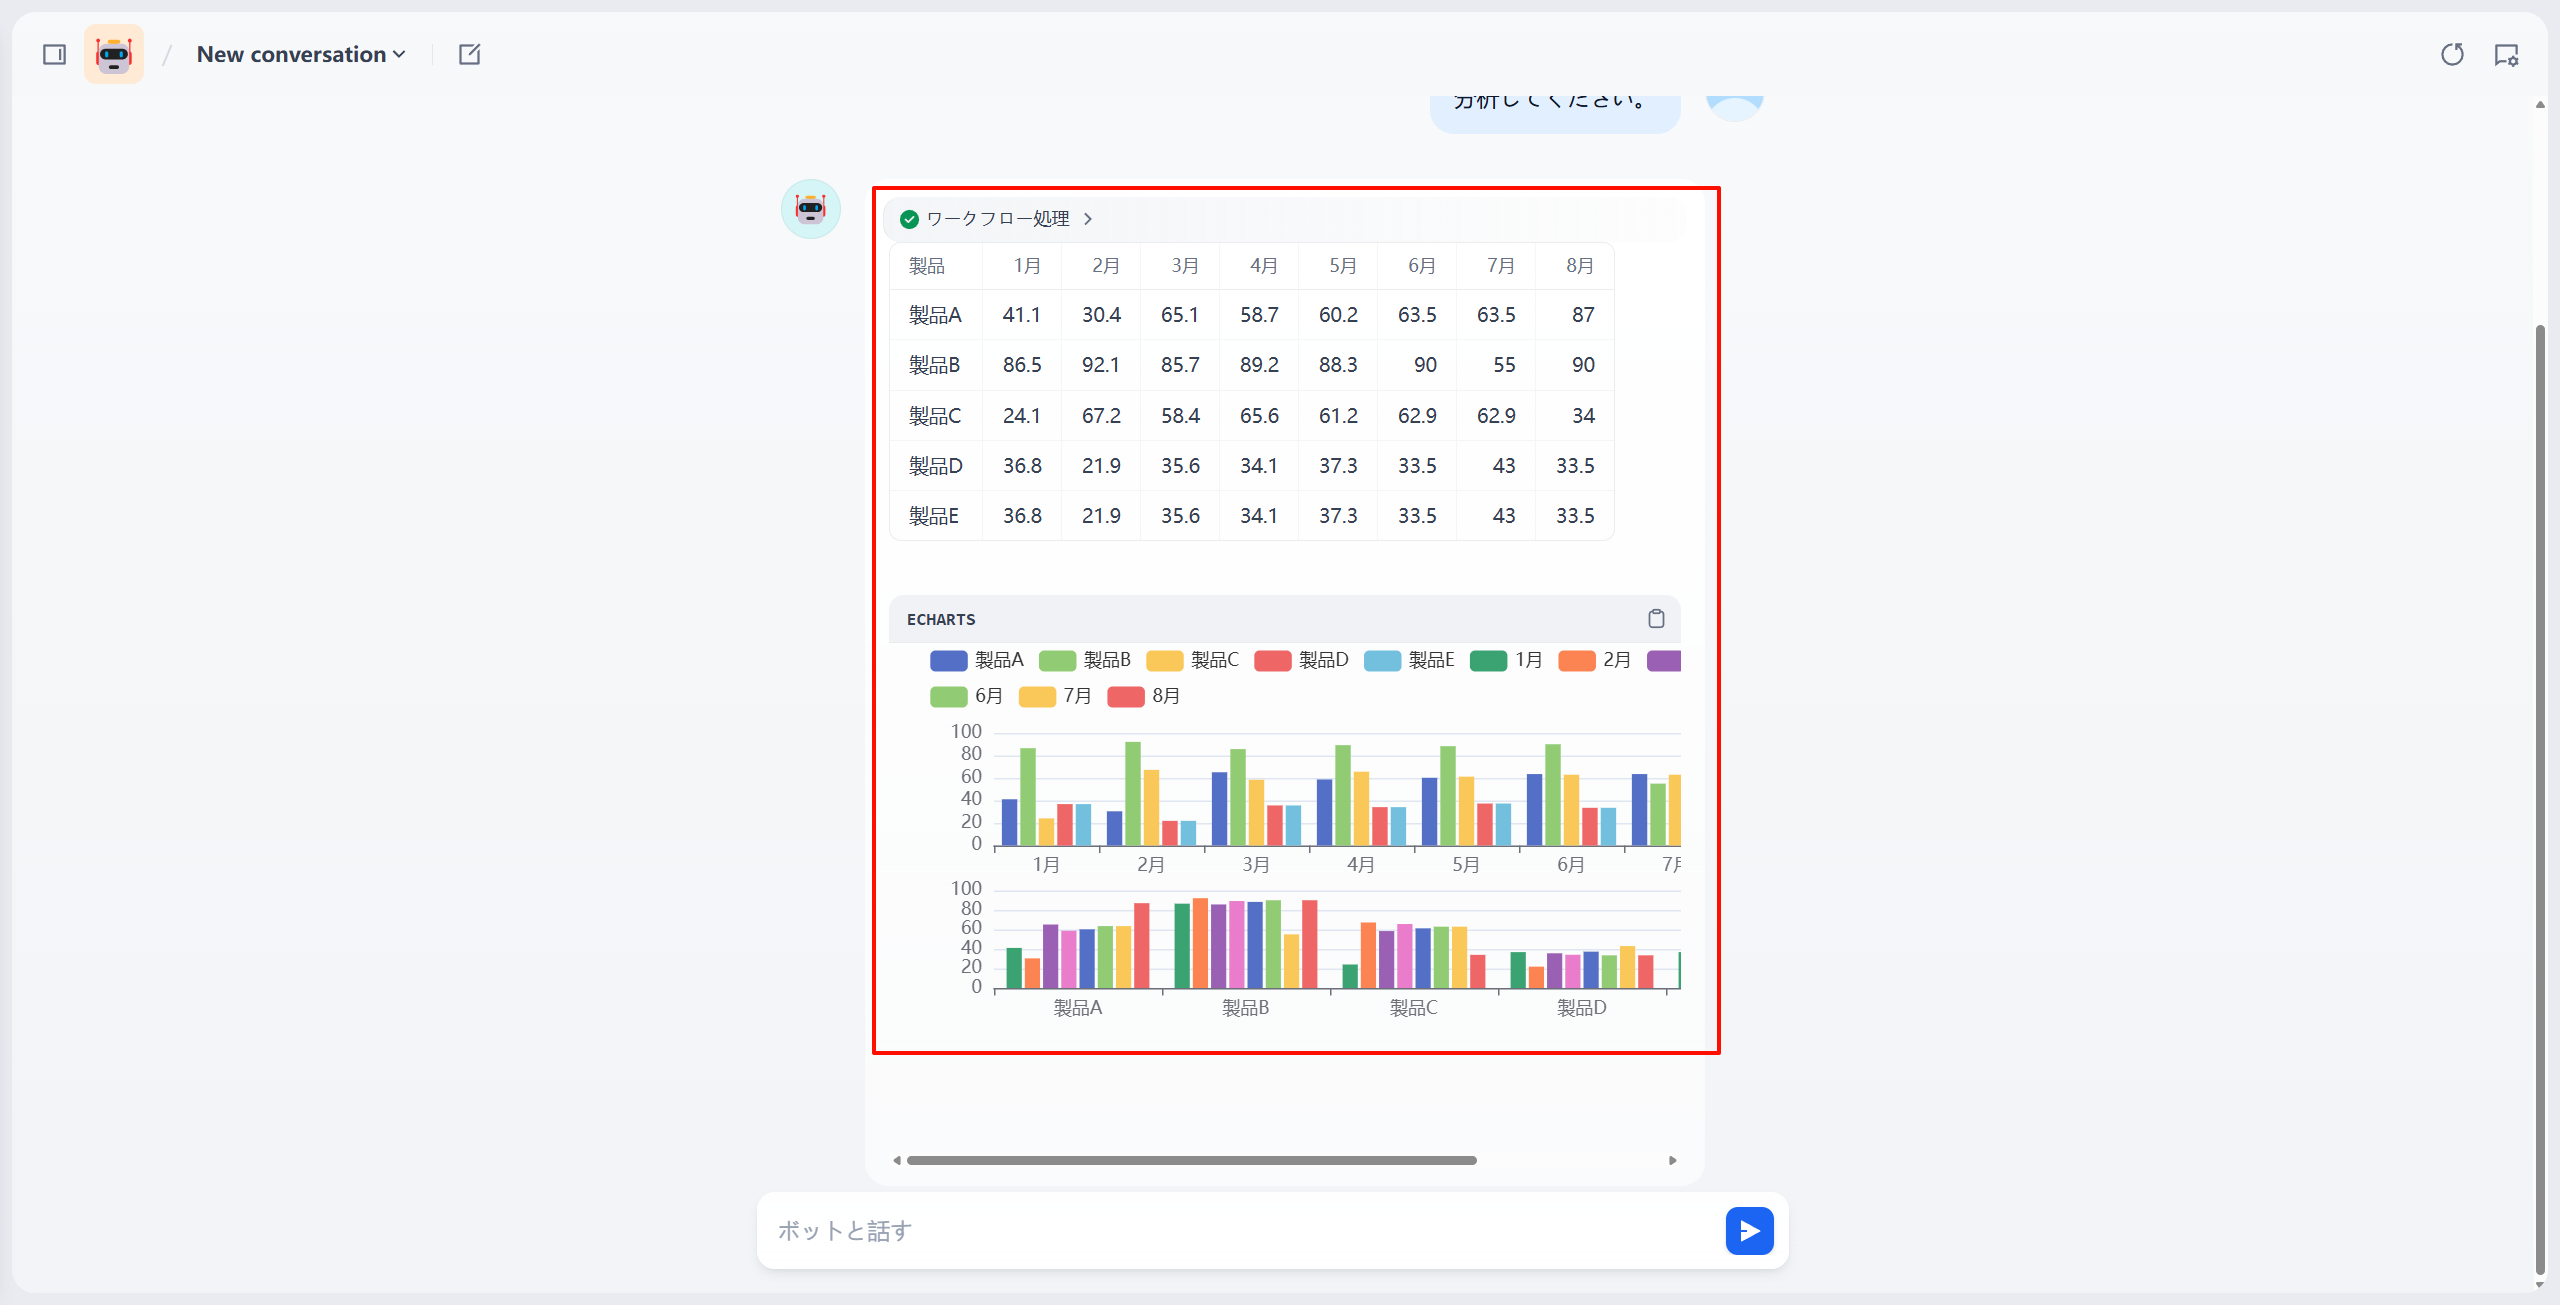Open chat settings icon at top right
Viewport: 2560px width, 1305px height.
pos(2506,55)
